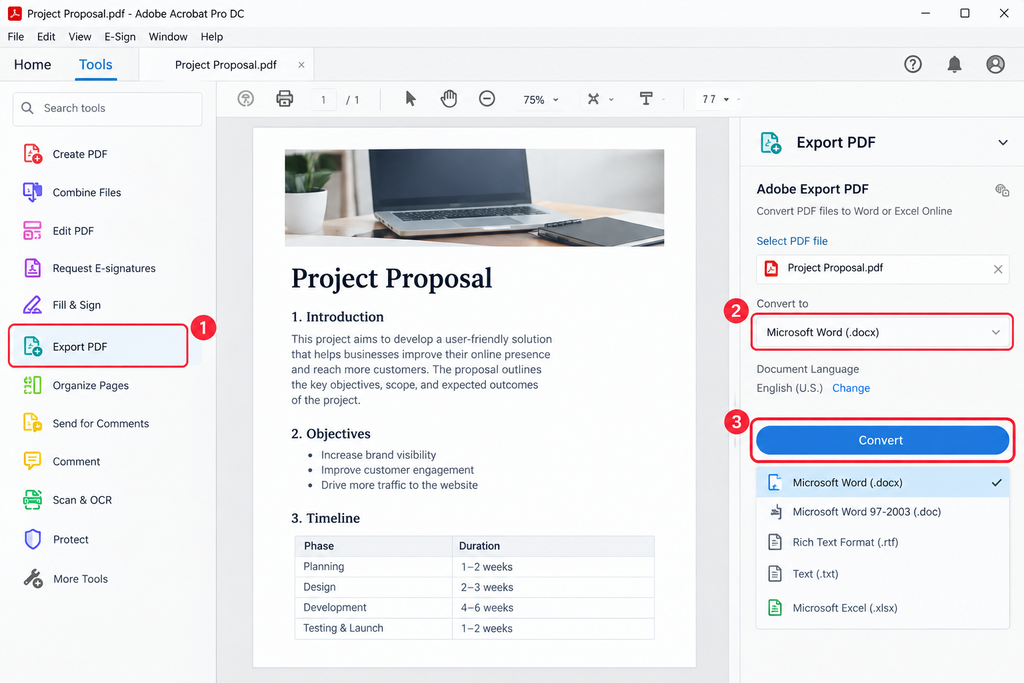Click the blue Convert button
The height and width of the screenshot is (683, 1024).
[882, 440]
